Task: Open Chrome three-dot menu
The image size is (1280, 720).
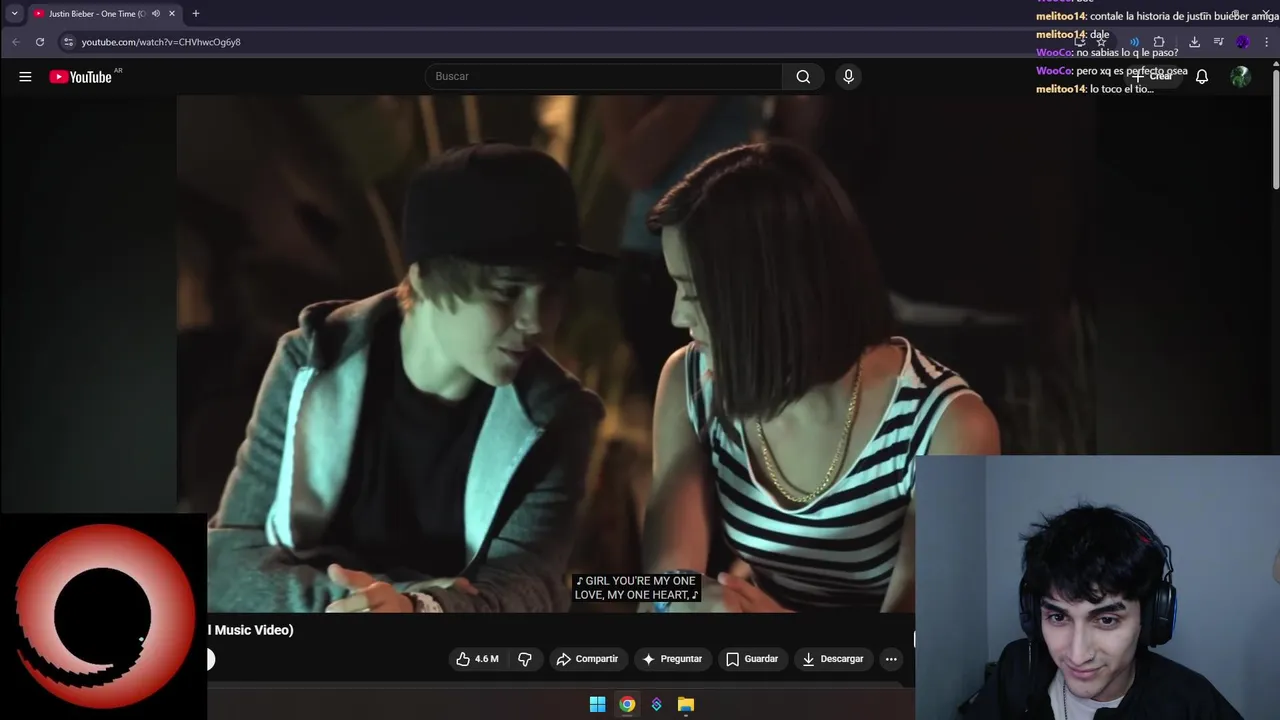Action: pos(1267,42)
